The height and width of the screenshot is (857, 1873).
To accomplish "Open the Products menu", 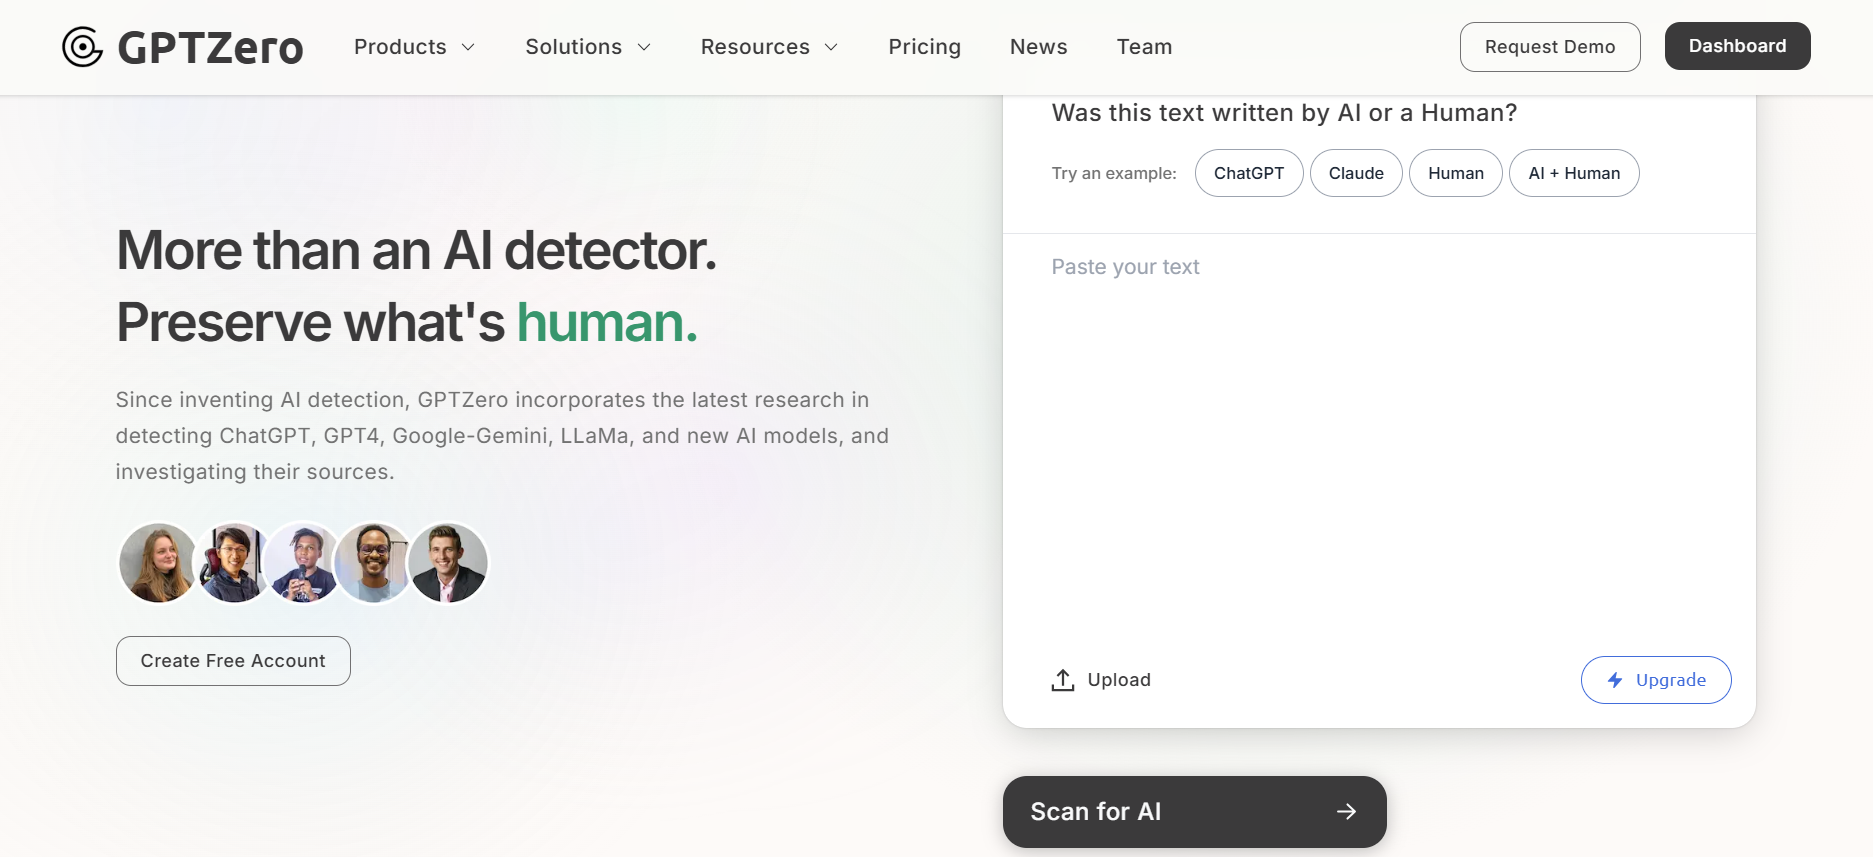I will click(x=400, y=47).
